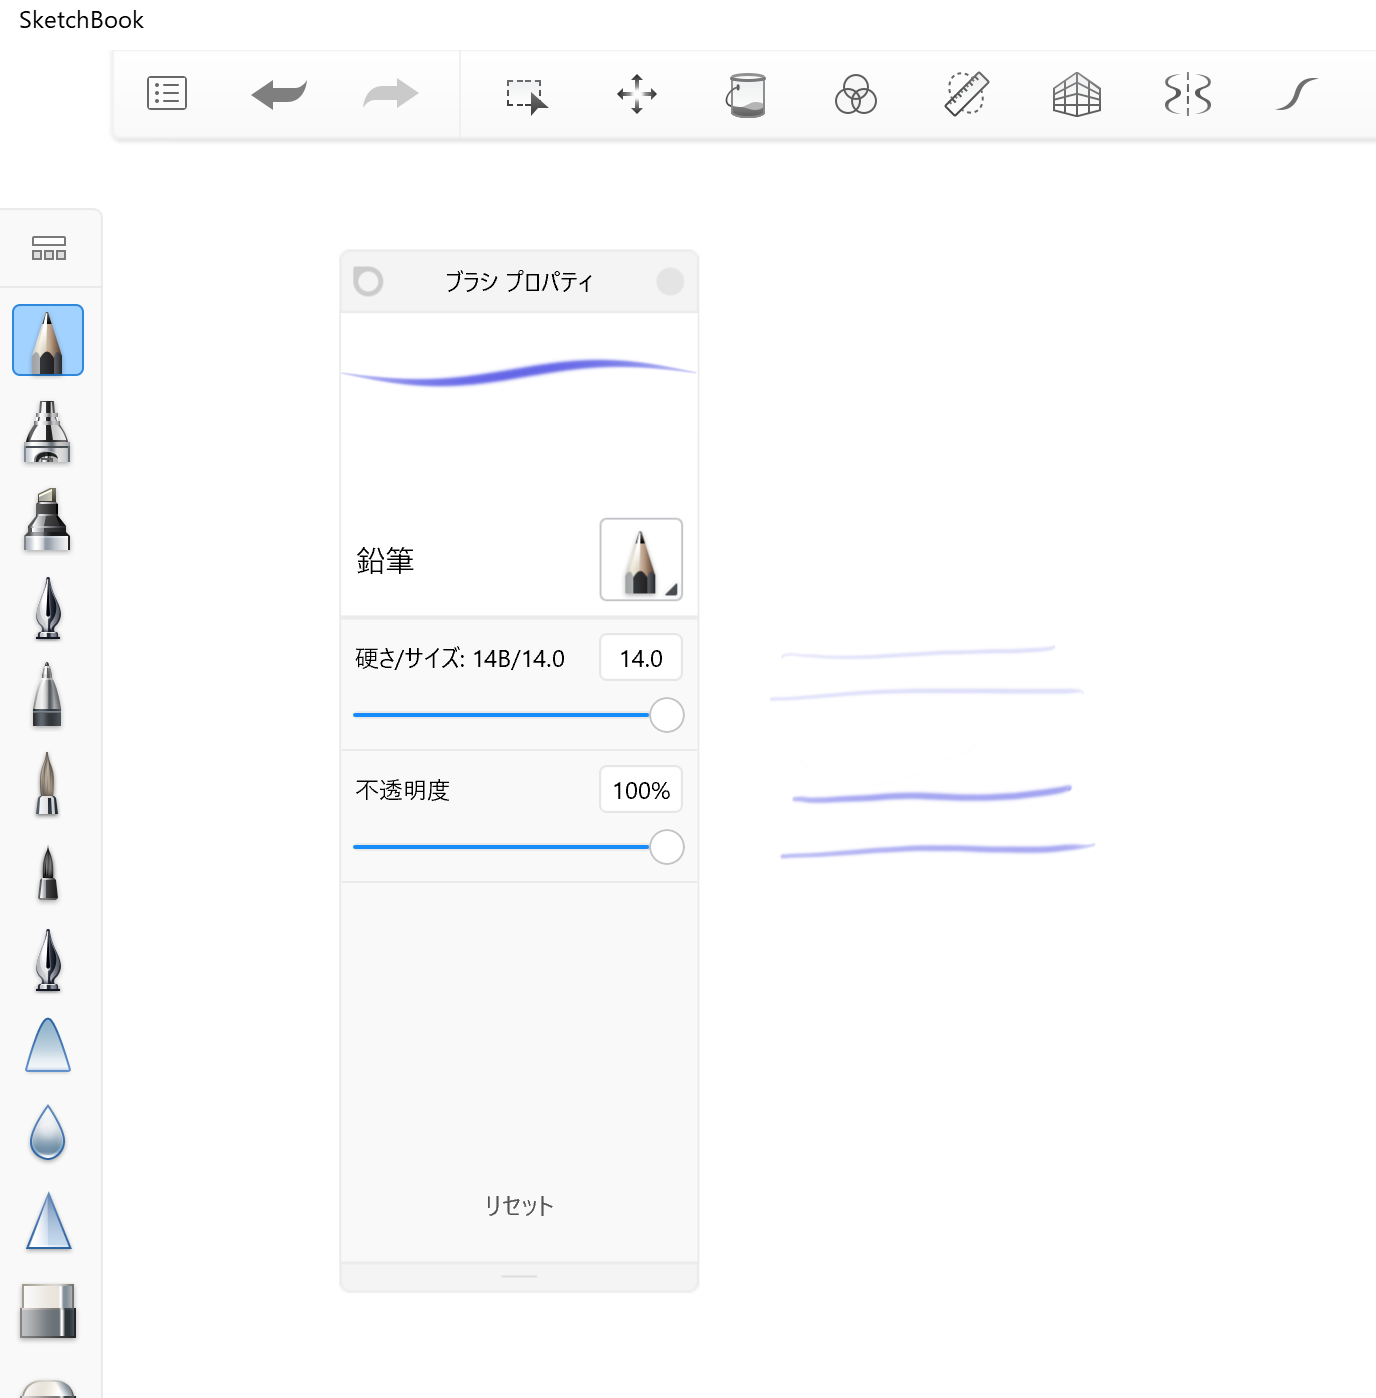Click the リセット reset button

coord(519,1205)
